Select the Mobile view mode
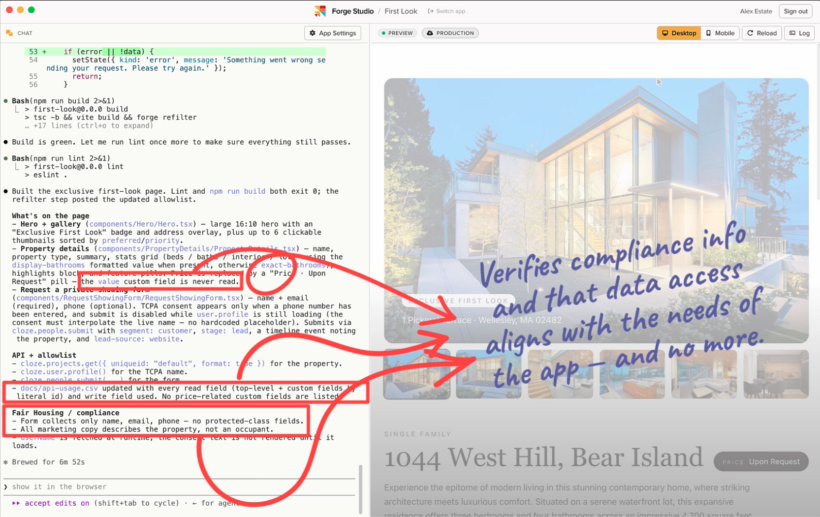Screen dimensions: 820x517 [x=720, y=33]
